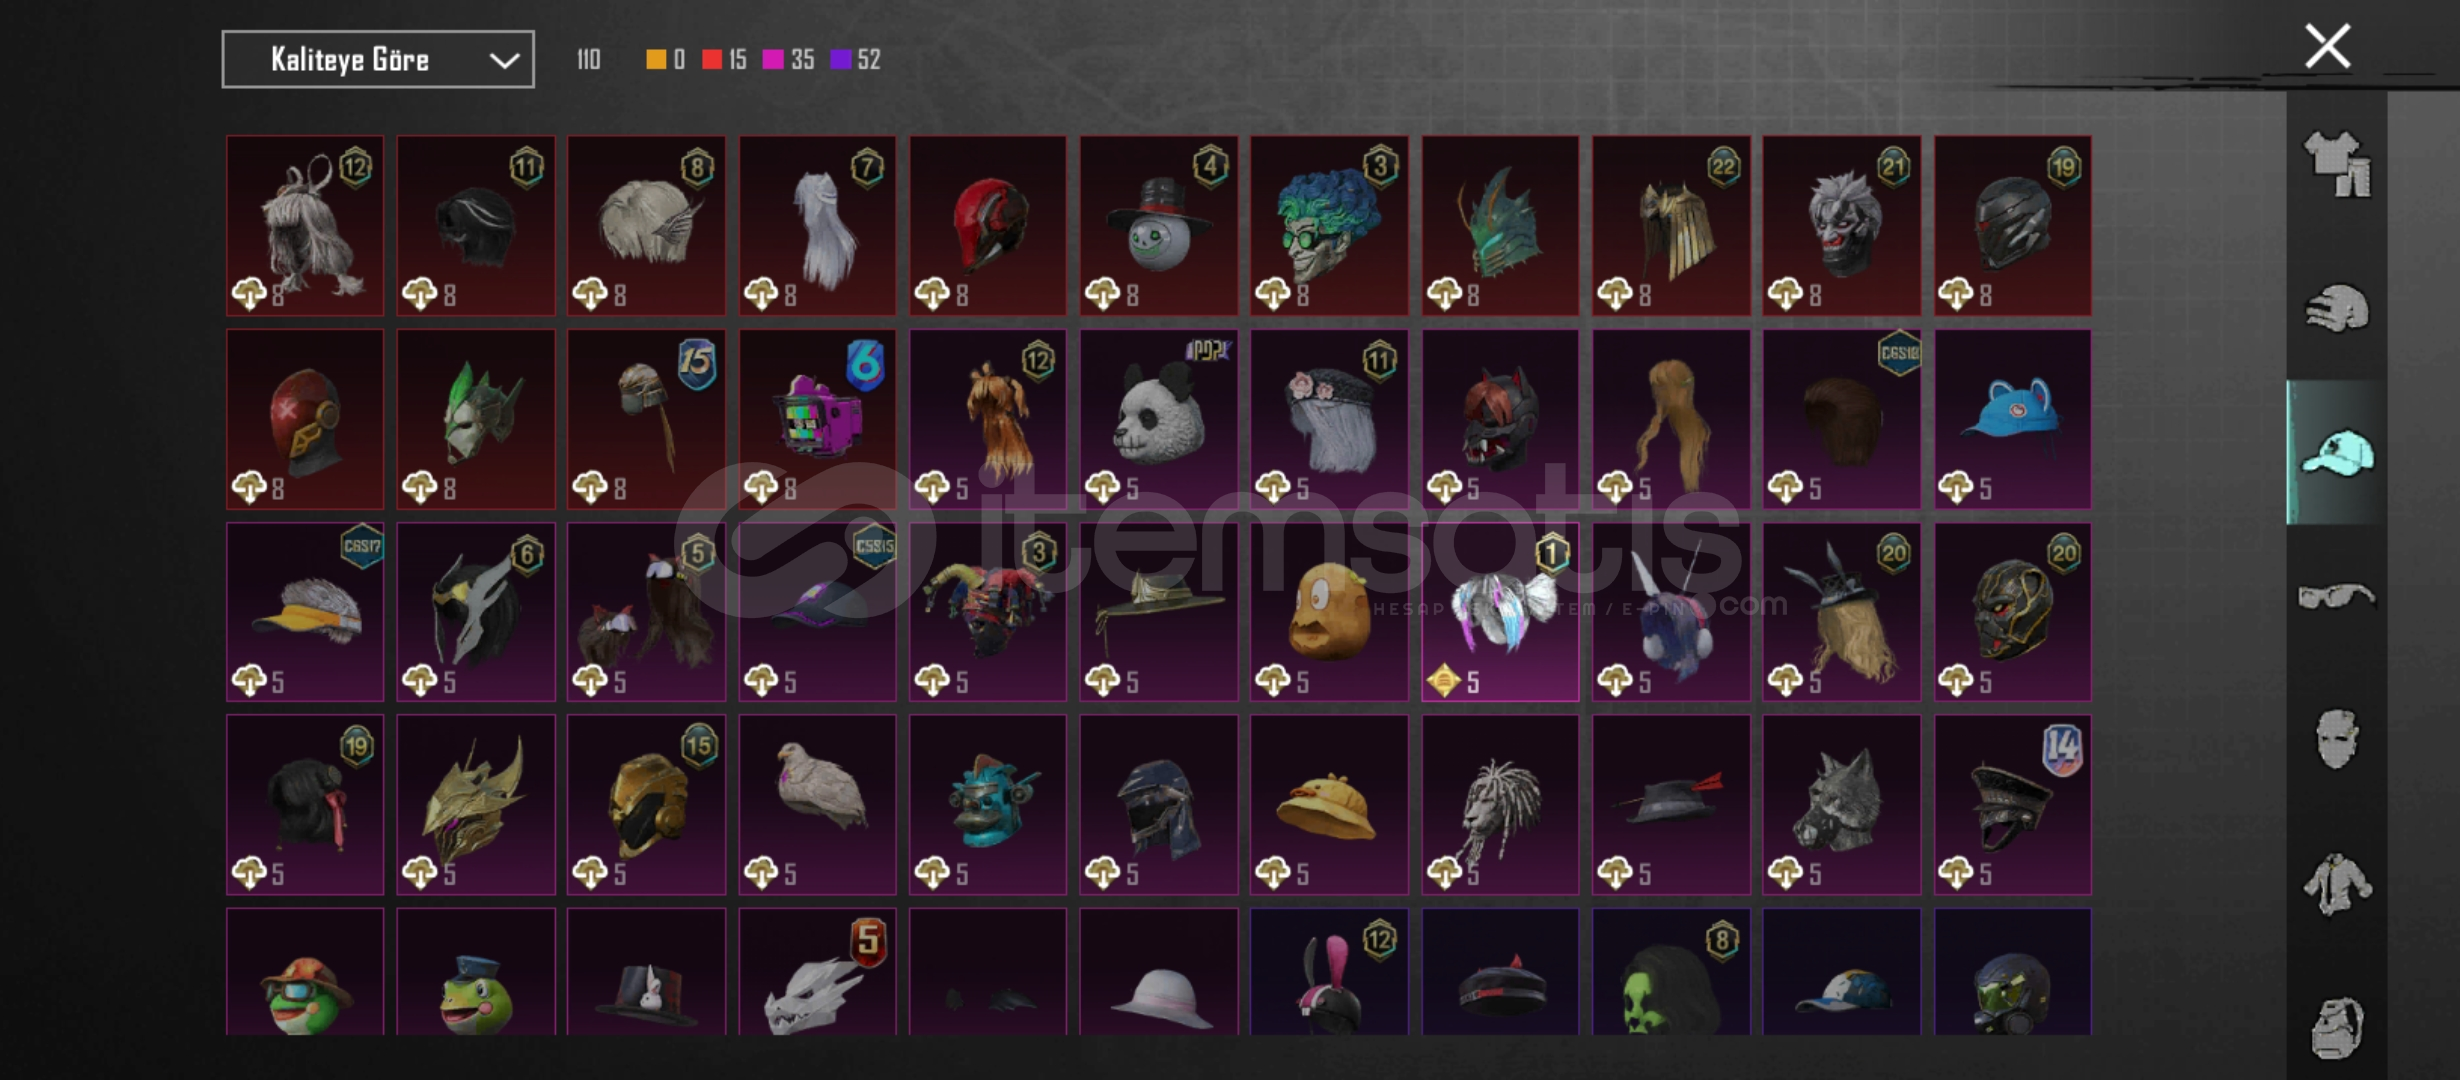Select the highlighted pigtails hair item
2460x1080 pixels.
click(1500, 612)
